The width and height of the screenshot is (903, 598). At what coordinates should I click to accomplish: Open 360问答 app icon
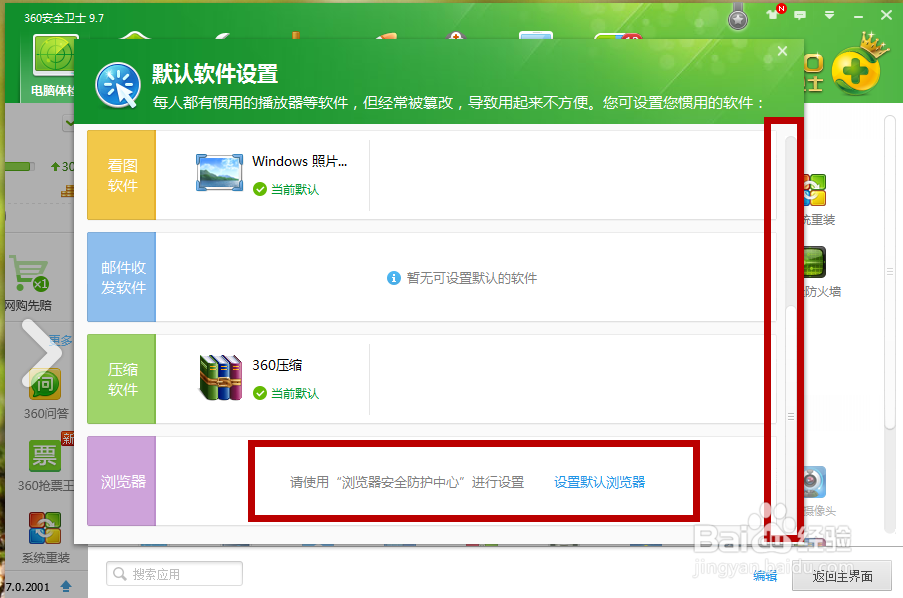coord(45,384)
